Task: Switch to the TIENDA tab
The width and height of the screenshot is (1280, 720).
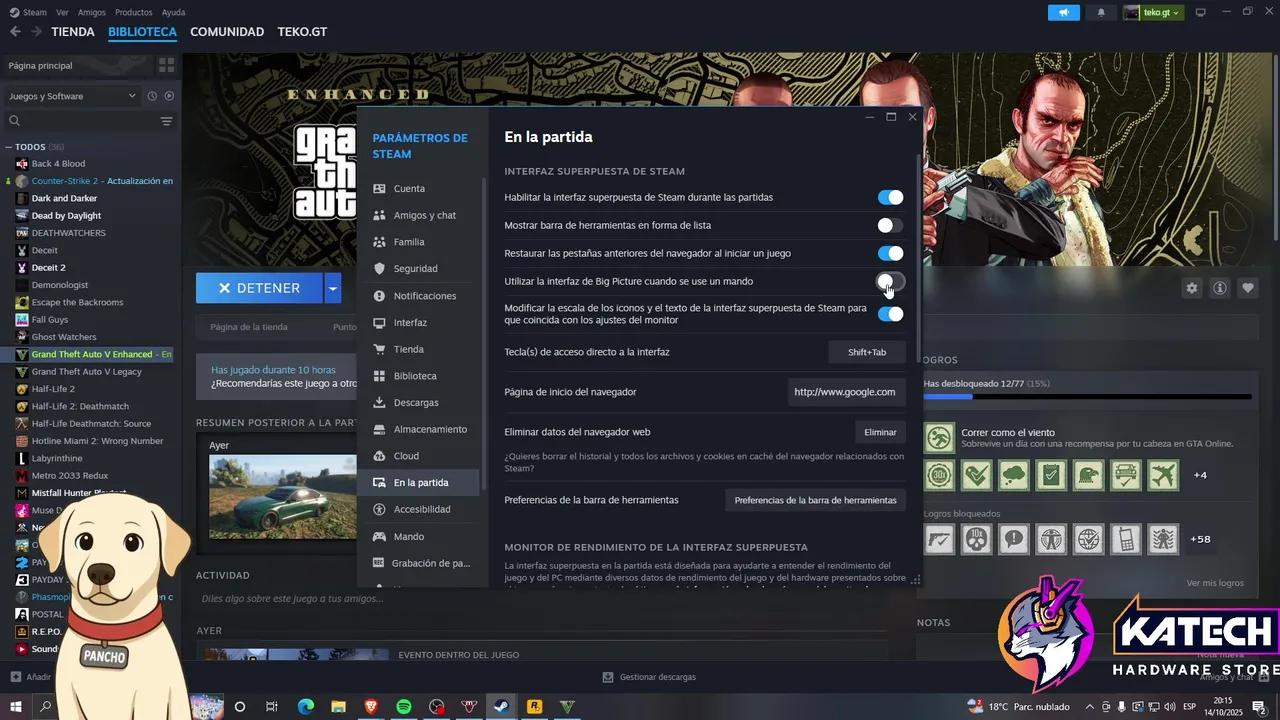Action: [73, 32]
